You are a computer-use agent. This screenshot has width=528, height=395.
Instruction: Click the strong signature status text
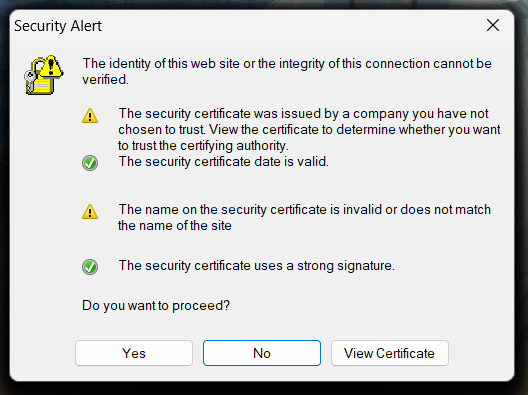[257, 266]
